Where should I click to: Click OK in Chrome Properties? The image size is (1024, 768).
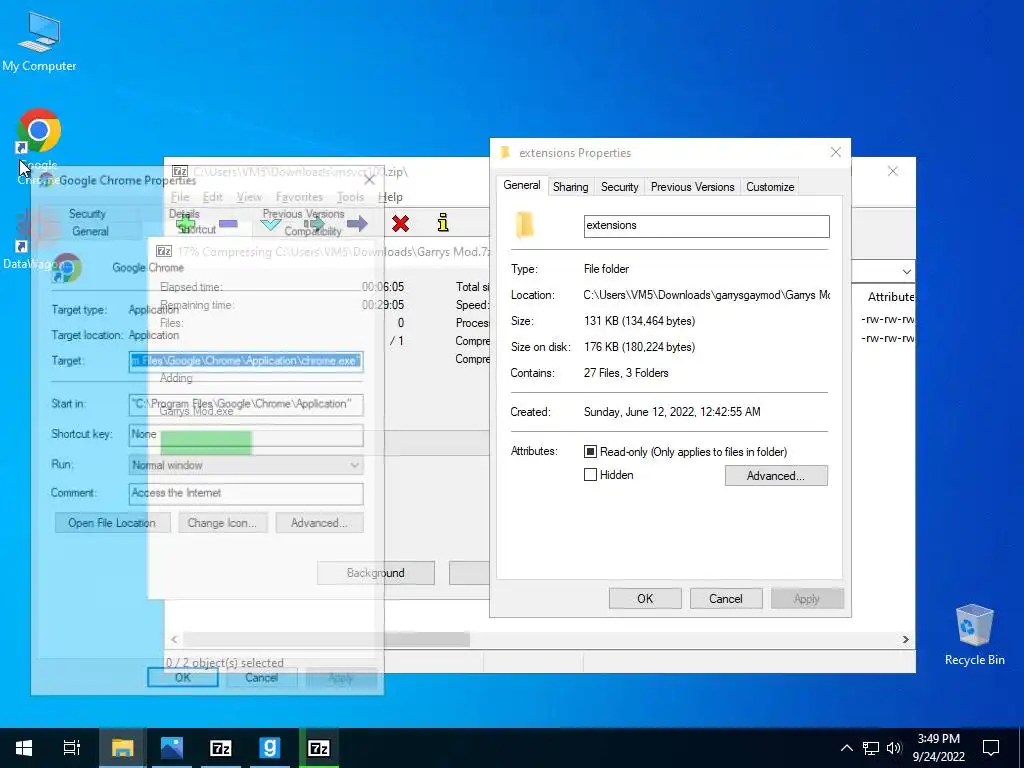click(x=183, y=677)
